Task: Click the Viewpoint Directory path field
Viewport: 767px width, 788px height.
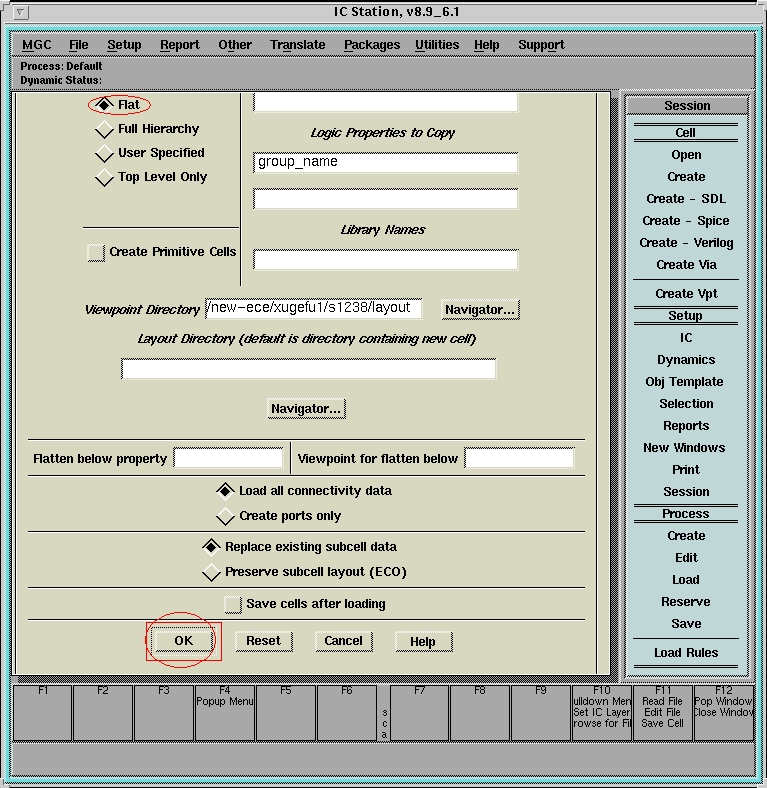Action: [313, 309]
